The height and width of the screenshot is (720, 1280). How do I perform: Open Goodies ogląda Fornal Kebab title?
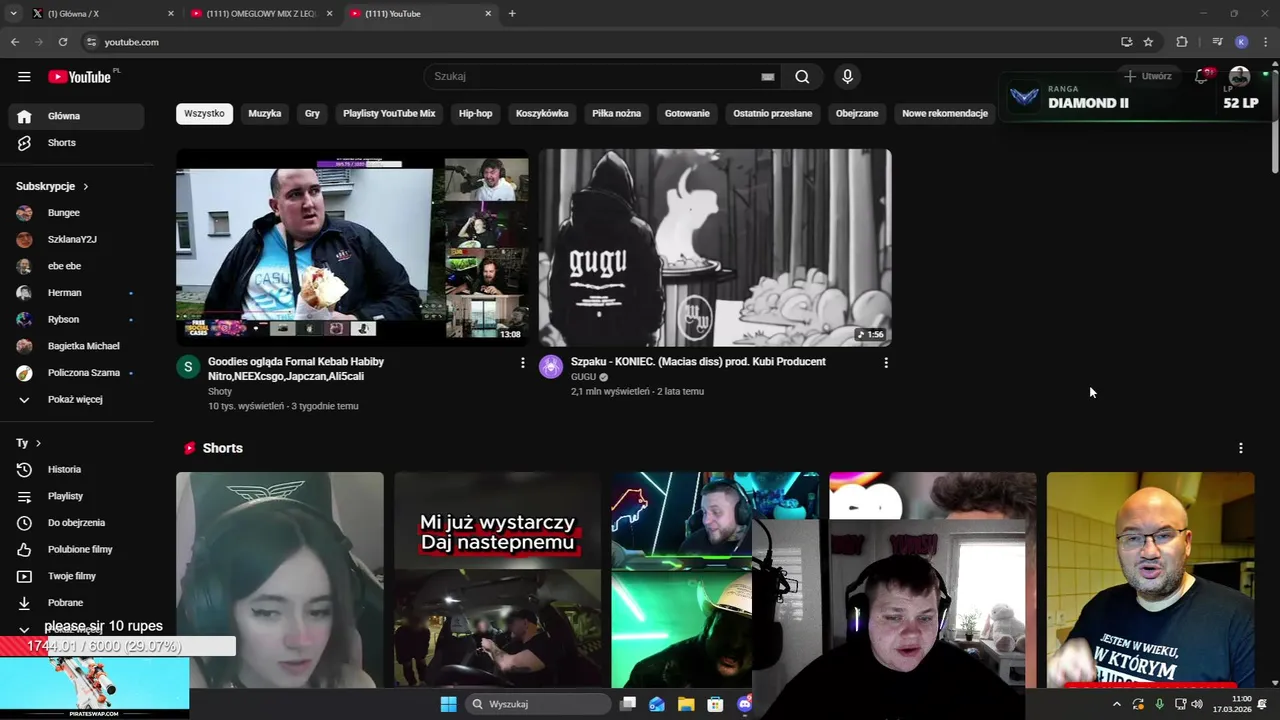click(296, 369)
